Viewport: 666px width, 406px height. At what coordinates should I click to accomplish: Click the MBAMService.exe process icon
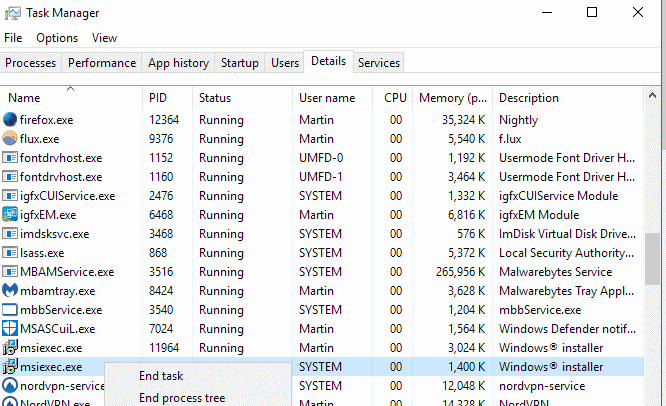(x=10, y=271)
